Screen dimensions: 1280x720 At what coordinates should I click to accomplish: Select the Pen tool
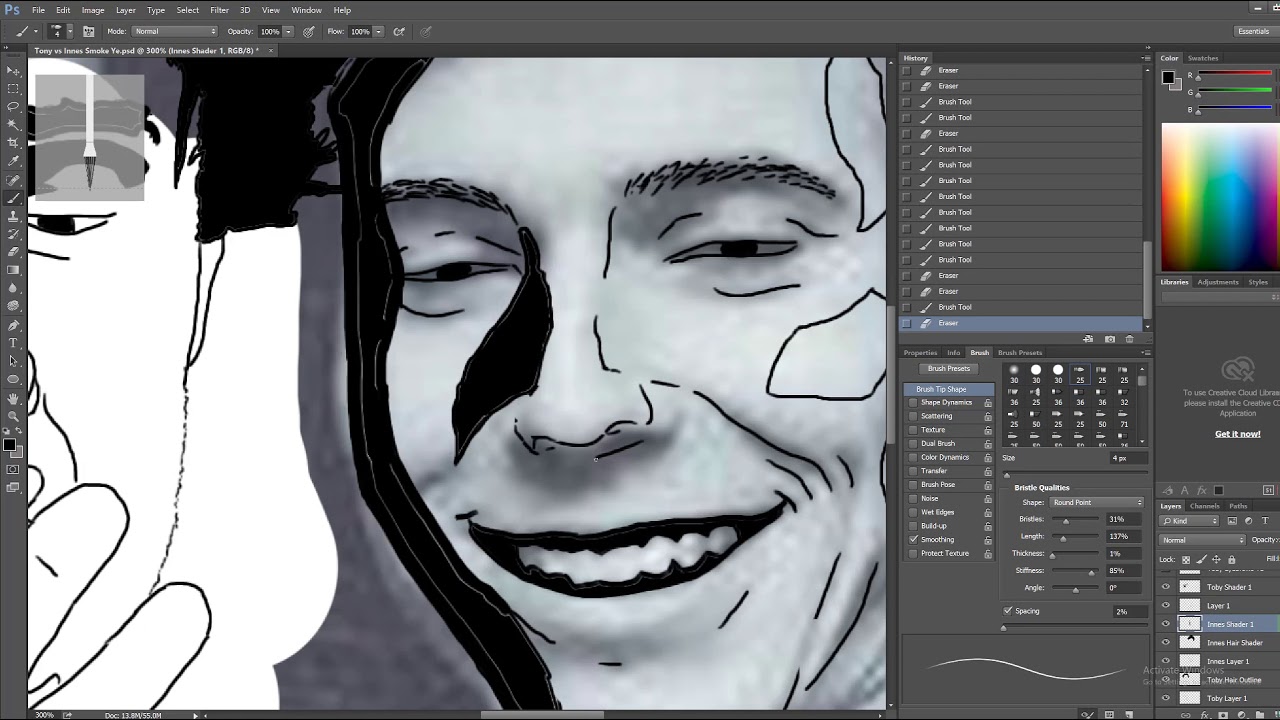click(13, 325)
